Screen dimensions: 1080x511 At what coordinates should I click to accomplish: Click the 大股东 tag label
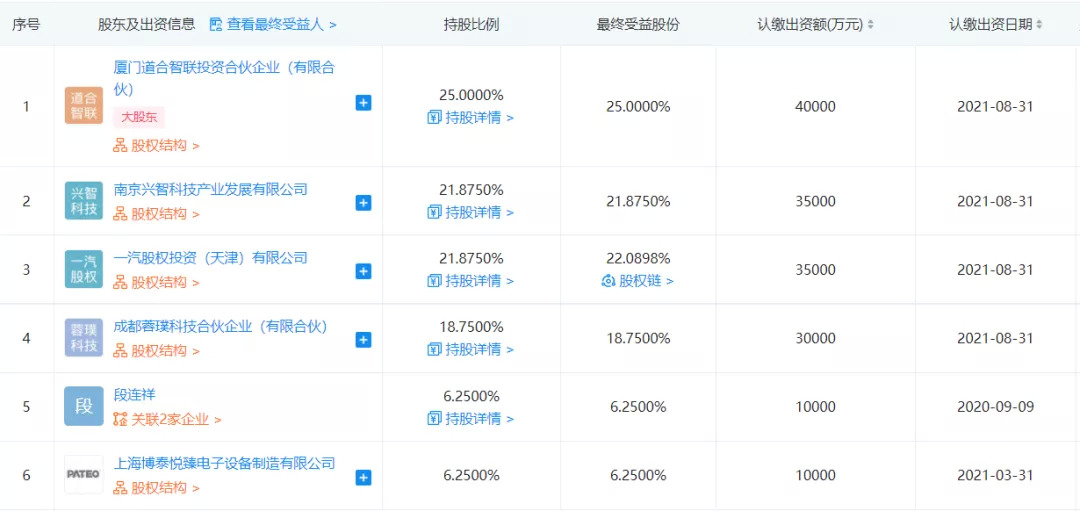(x=139, y=117)
